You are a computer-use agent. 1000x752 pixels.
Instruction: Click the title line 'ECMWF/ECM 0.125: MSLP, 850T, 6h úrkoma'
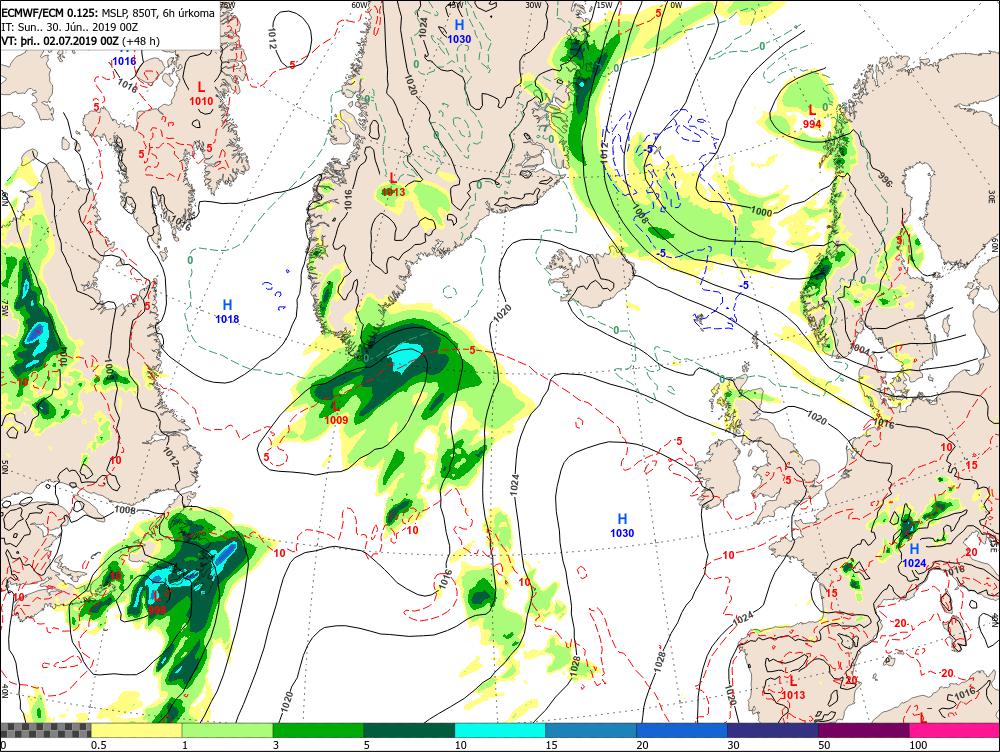(108, 13)
